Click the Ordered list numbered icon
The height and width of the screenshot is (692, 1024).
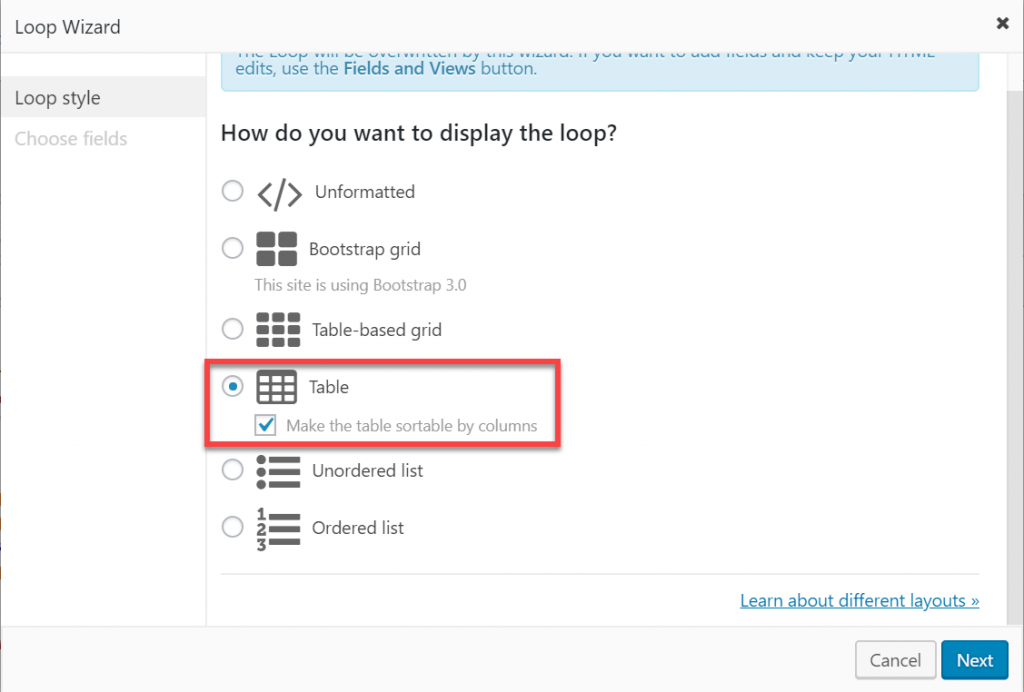pos(278,527)
